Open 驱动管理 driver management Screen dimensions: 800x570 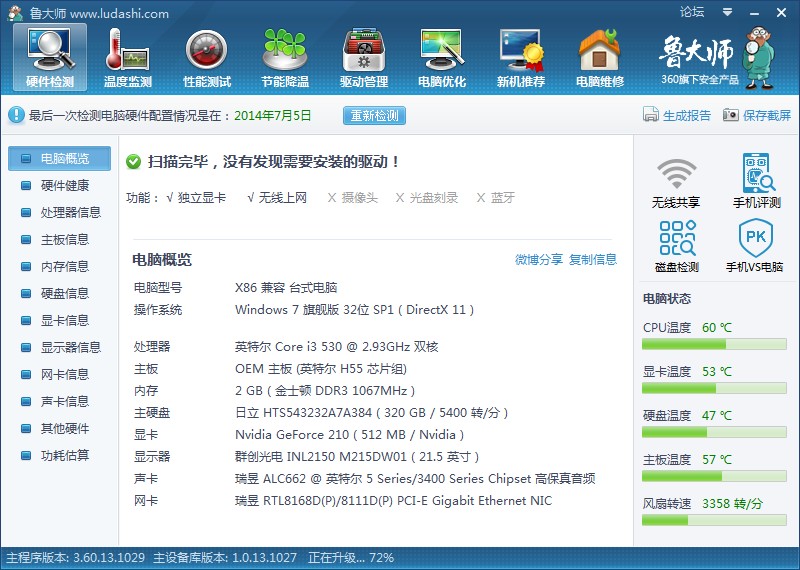tap(364, 58)
